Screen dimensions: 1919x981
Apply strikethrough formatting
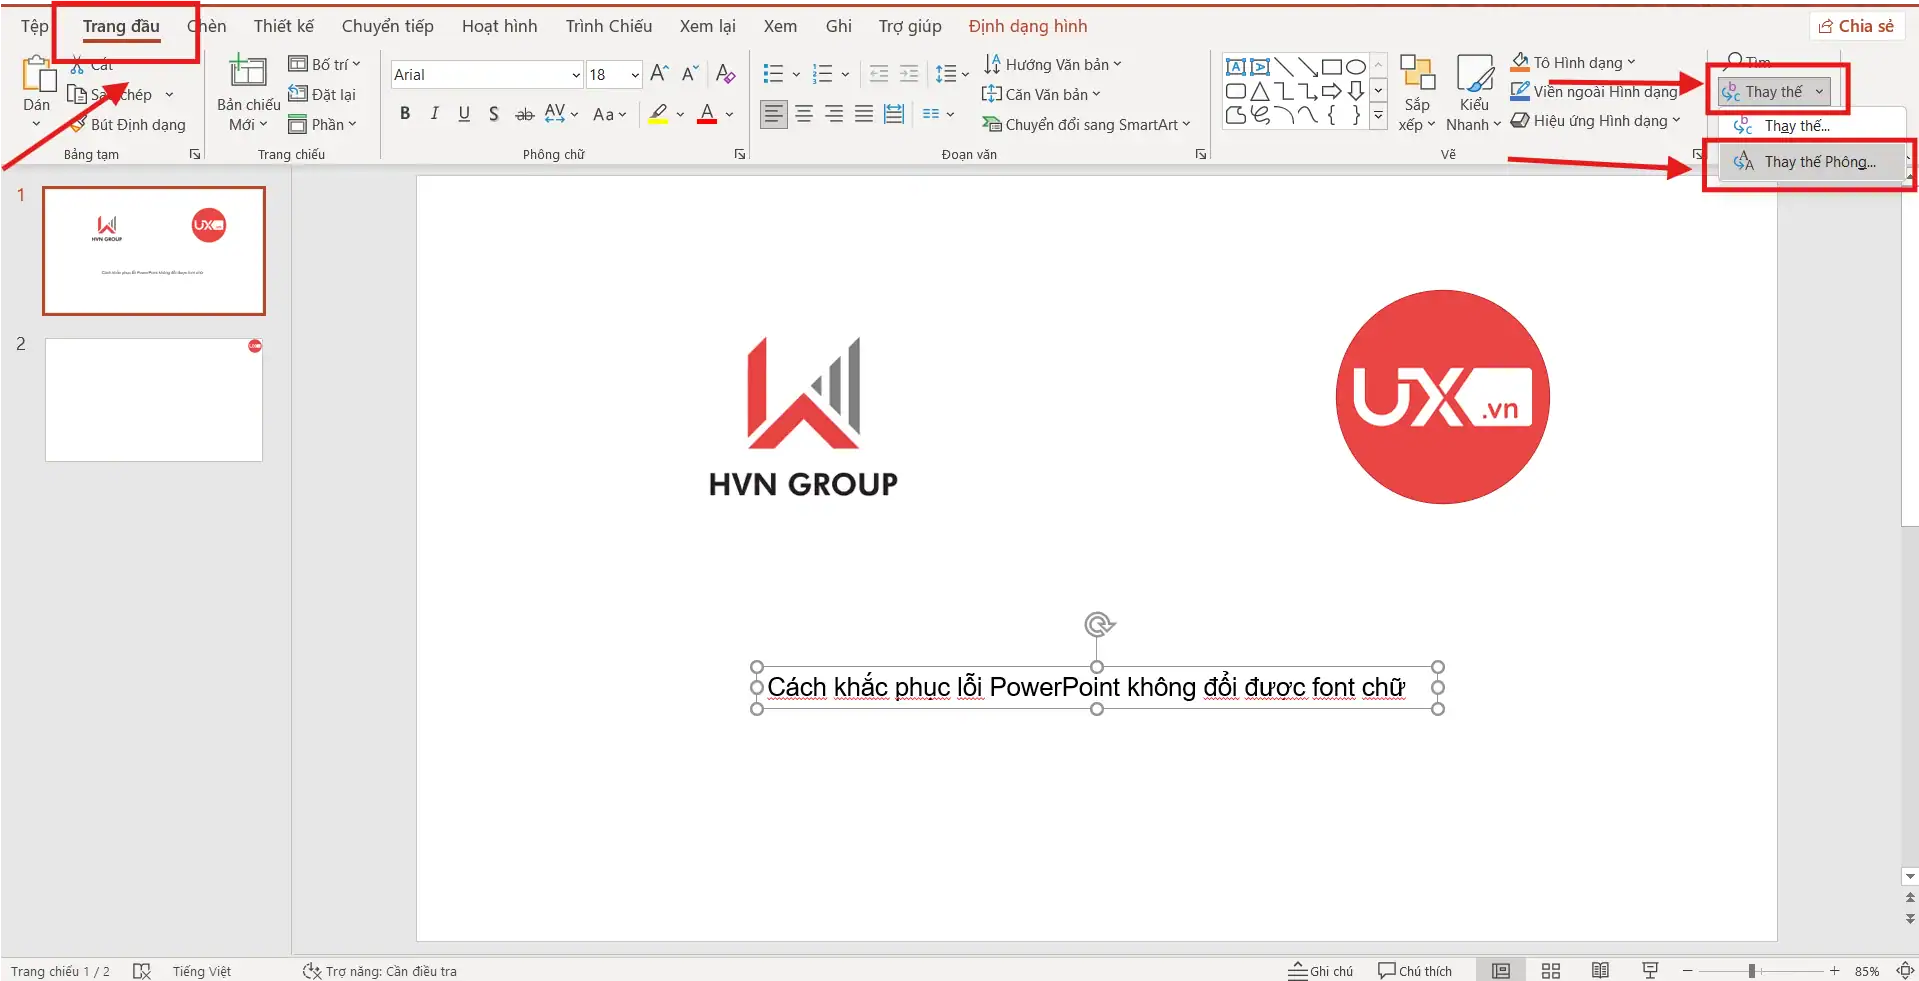click(x=523, y=113)
